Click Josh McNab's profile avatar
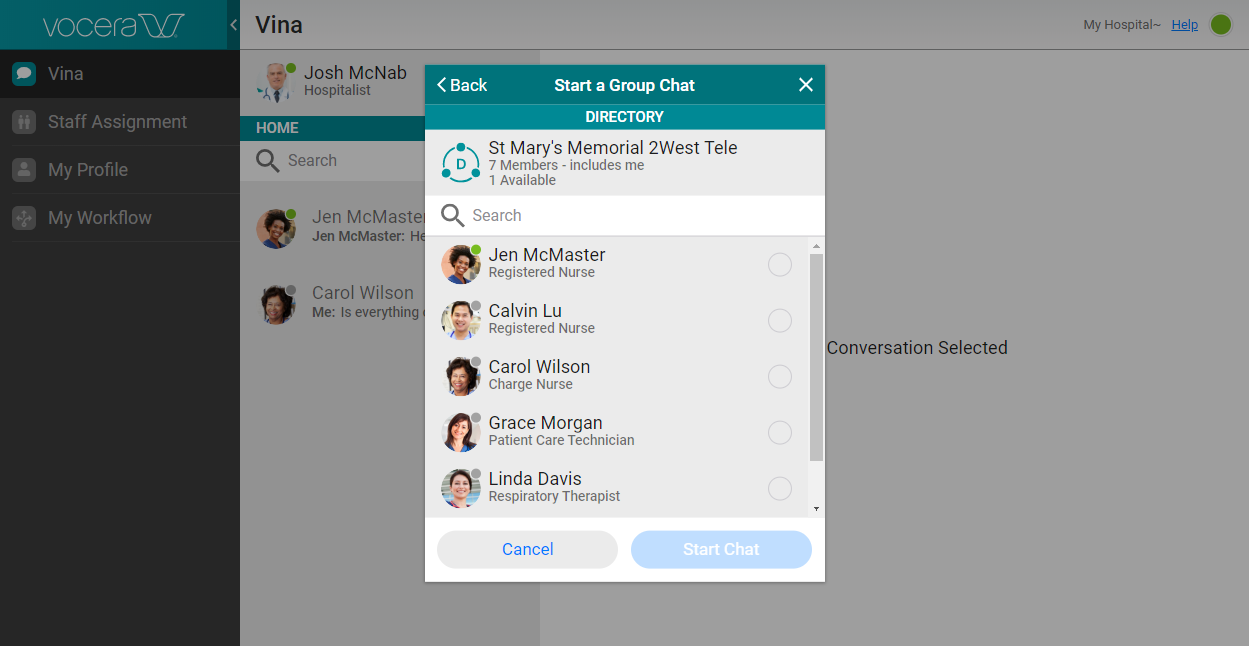This screenshot has width=1249, height=646. point(274,82)
